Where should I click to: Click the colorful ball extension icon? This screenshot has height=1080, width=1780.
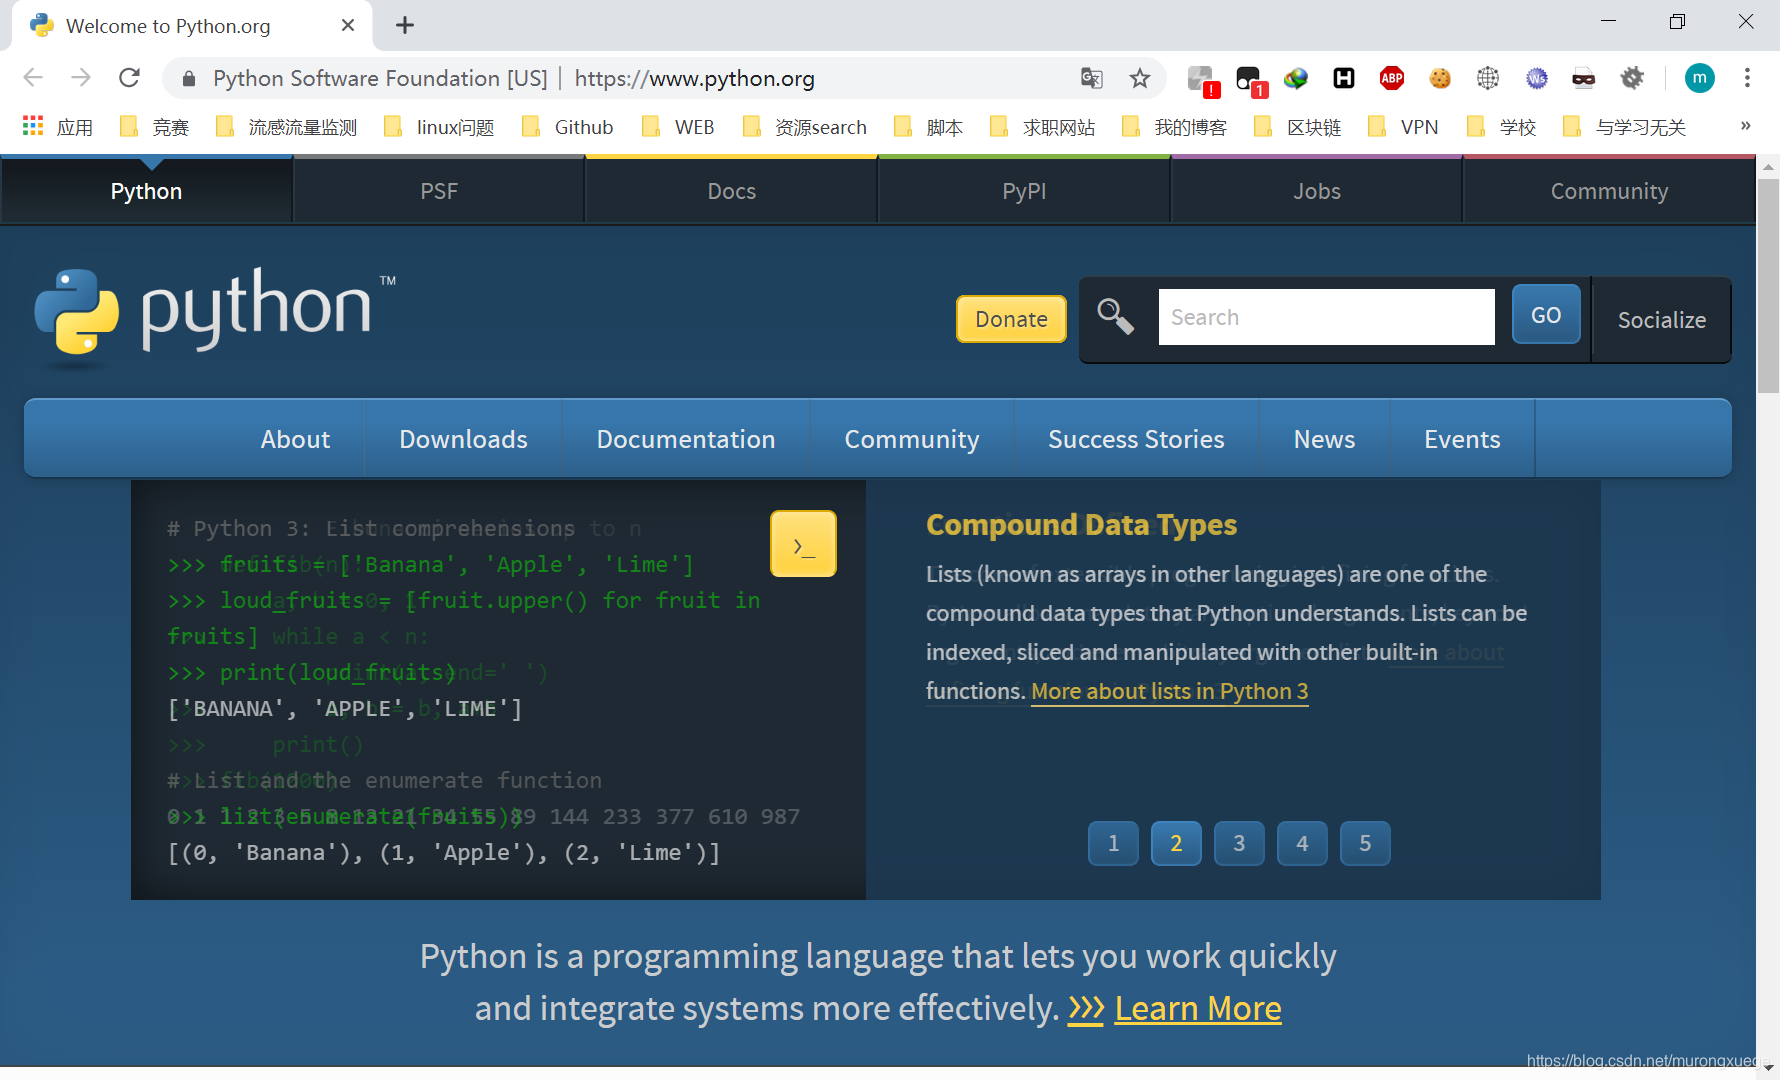tap(1296, 78)
